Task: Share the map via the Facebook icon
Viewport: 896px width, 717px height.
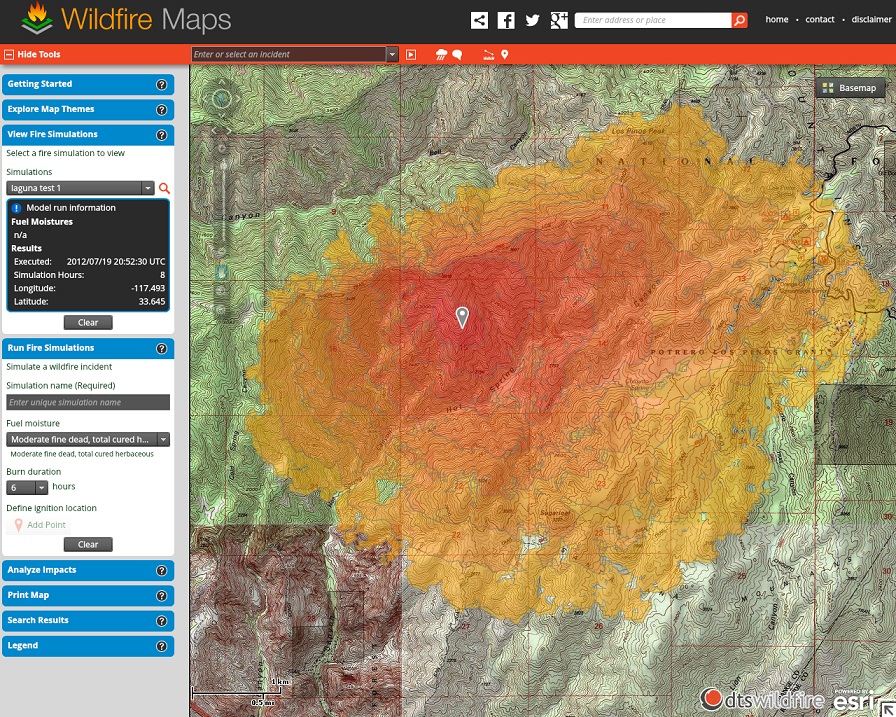Action: tap(507, 19)
